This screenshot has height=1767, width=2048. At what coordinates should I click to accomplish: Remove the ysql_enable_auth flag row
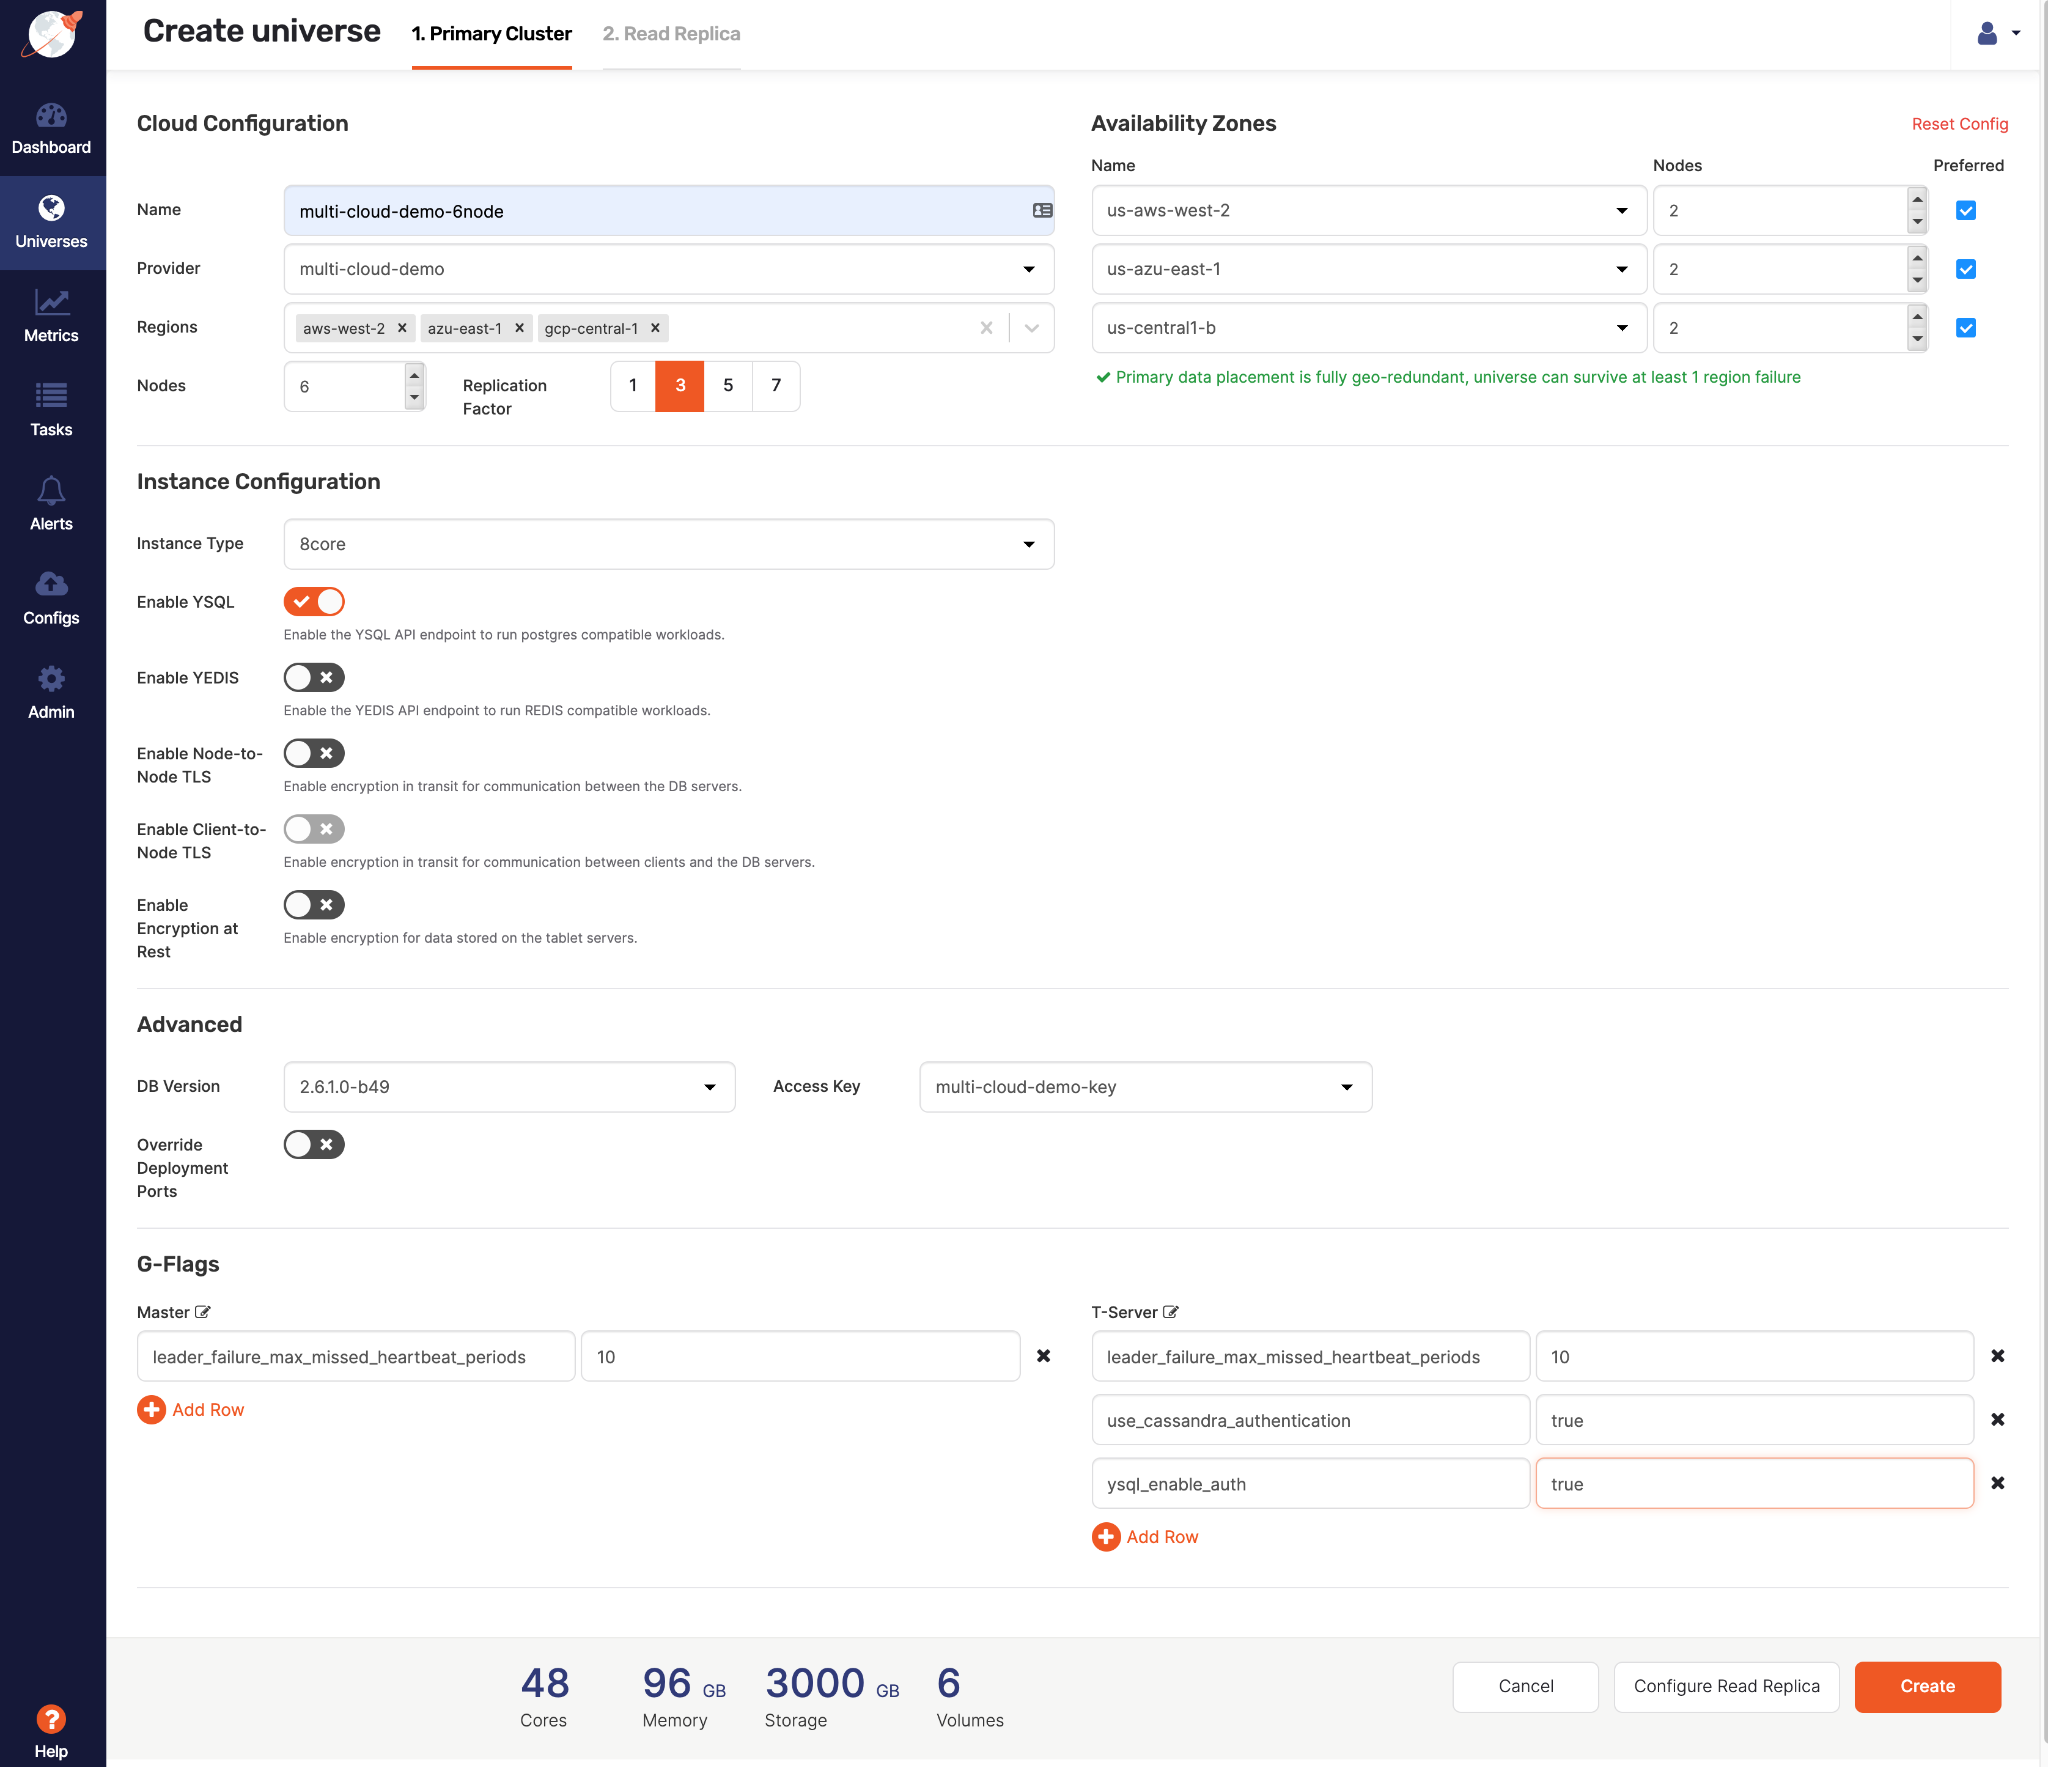point(1997,1483)
